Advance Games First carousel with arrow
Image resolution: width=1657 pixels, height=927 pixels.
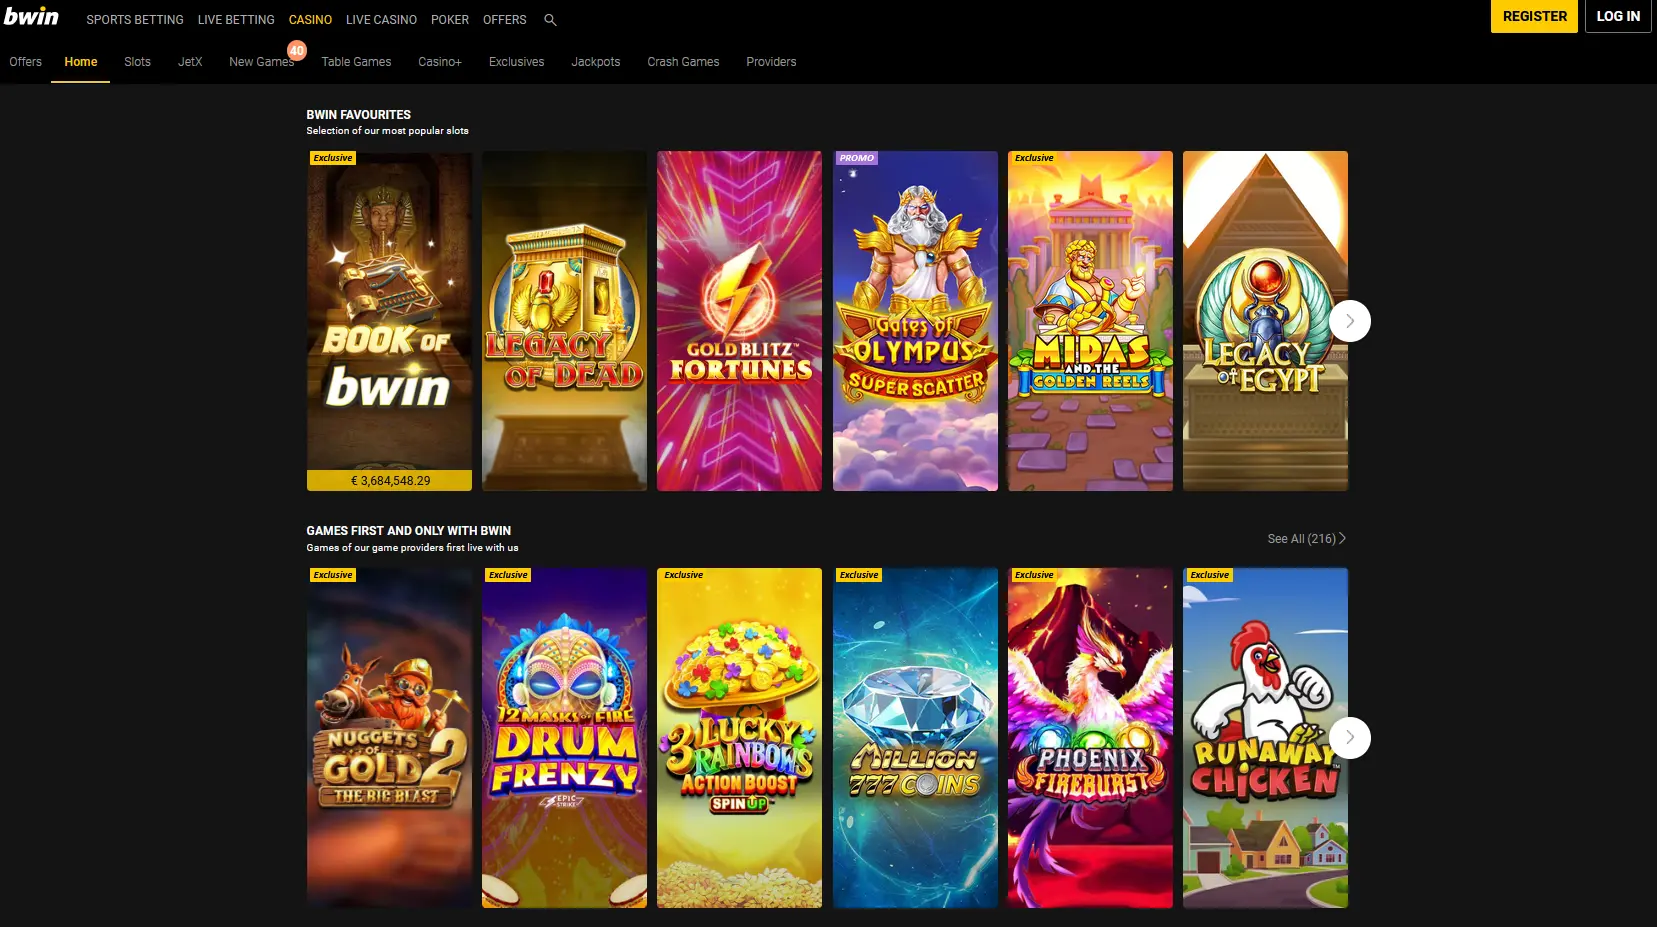coord(1350,738)
